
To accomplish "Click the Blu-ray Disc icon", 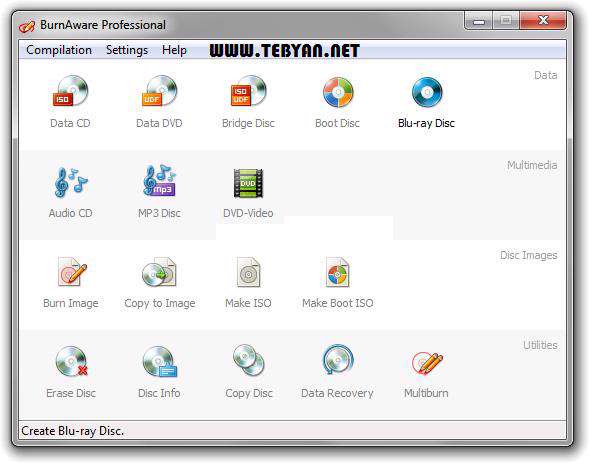I will pos(427,92).
